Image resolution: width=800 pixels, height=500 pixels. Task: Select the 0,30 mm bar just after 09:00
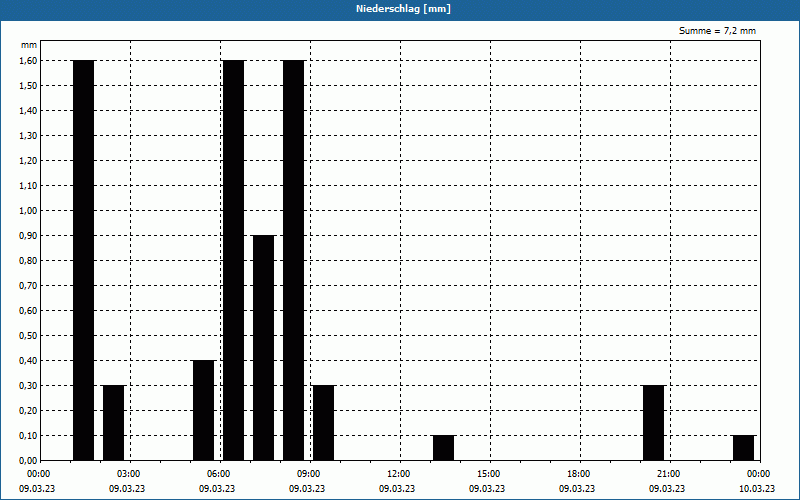click(x=323, y=423)
